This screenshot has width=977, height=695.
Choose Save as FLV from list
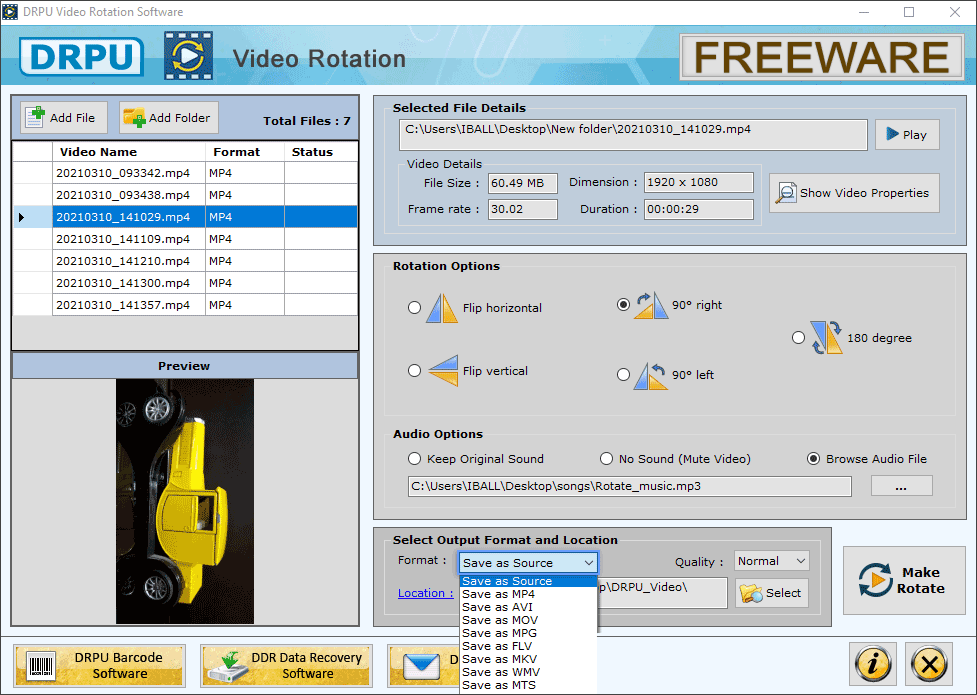pos(528,646)
